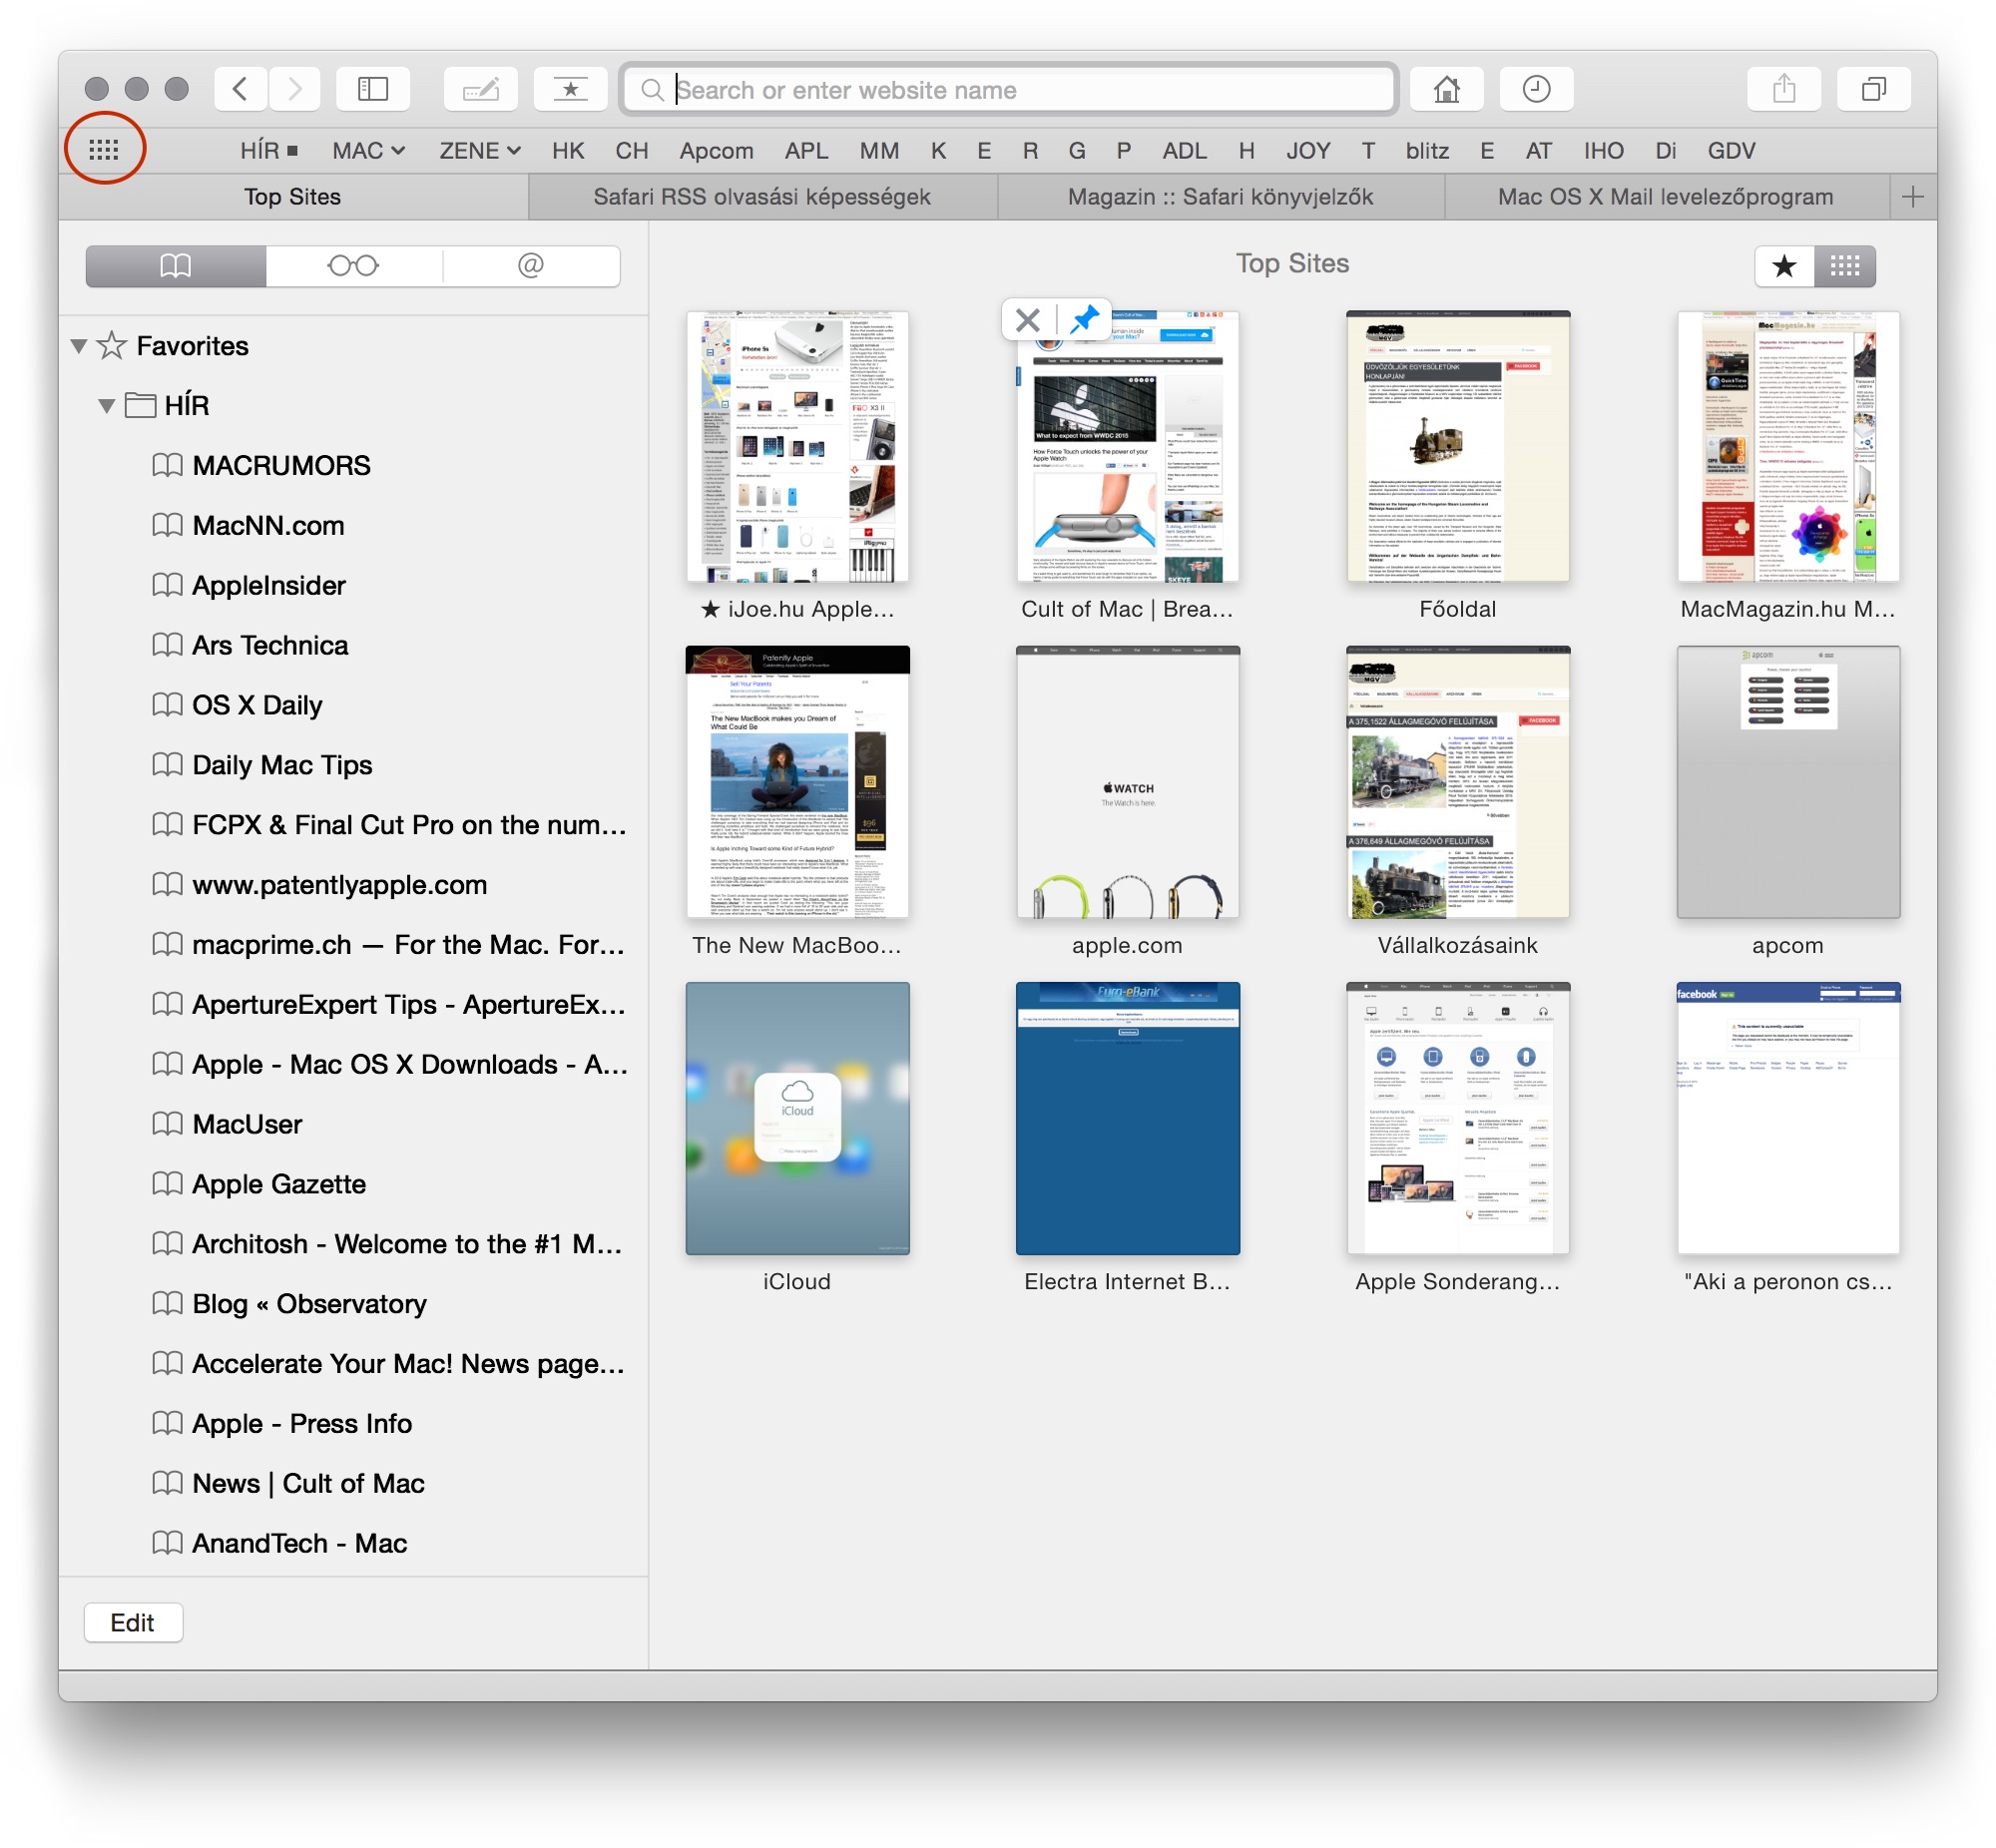Open the MAC favorites dropdown

pyautogui.click(x=368, y=151)
